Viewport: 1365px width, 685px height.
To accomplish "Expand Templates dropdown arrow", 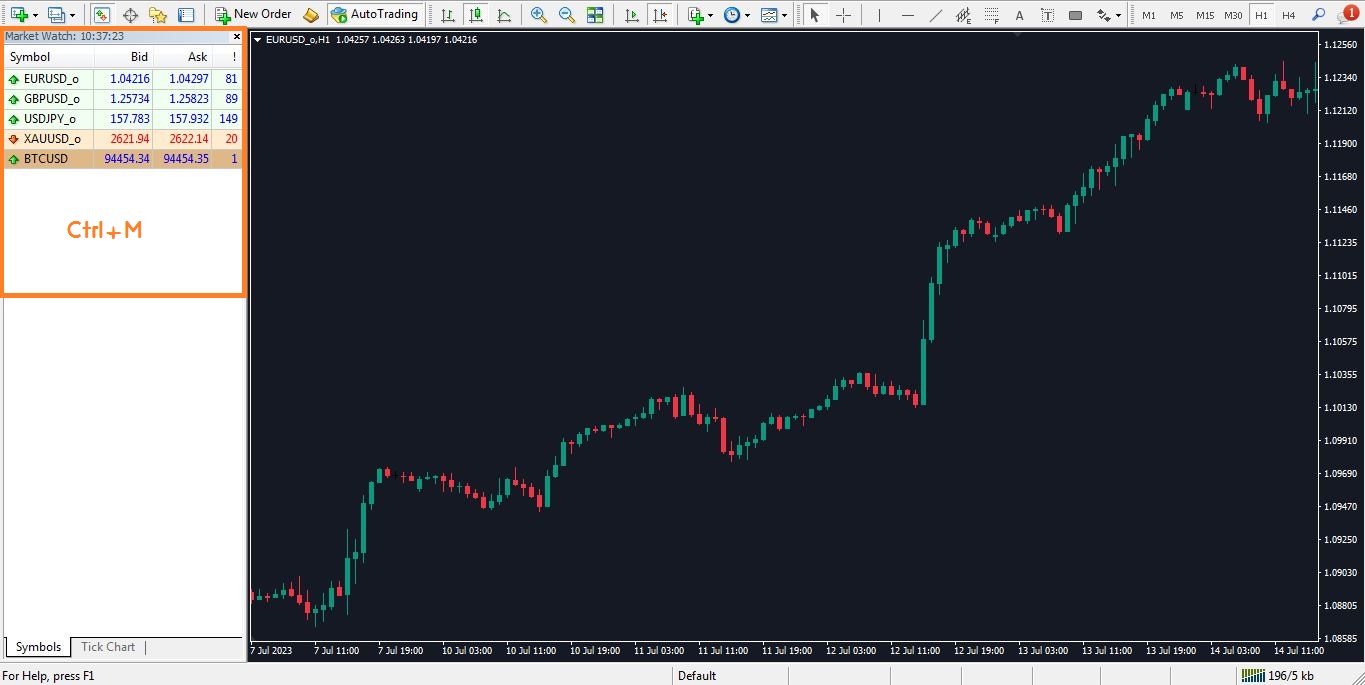I will (784, 15).
